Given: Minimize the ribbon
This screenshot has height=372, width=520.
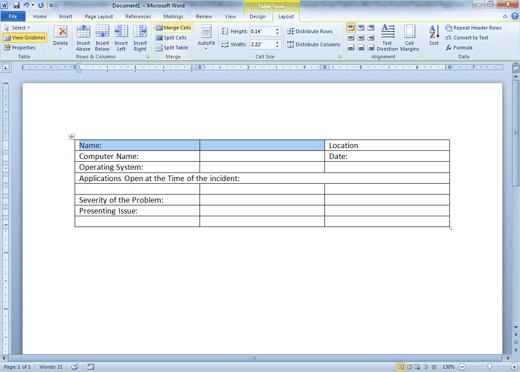Looking at the screenshot, I should click(x=505, y=16).
